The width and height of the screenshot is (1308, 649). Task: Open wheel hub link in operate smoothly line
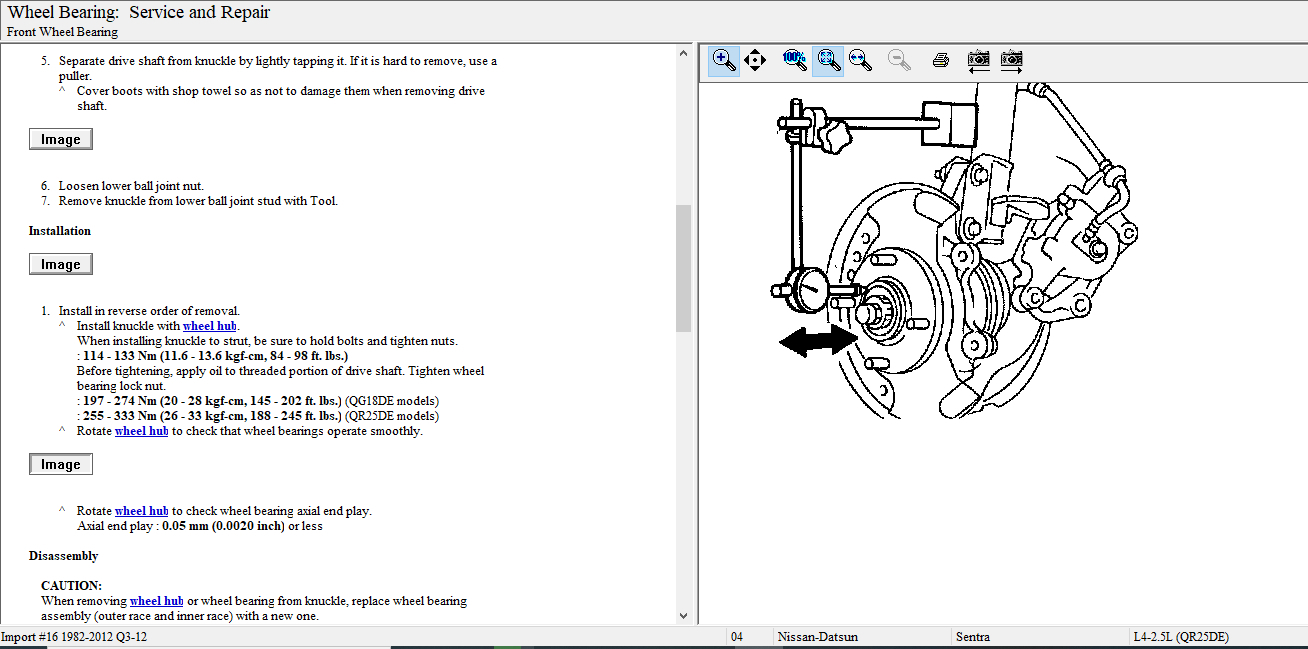(141, 431)
